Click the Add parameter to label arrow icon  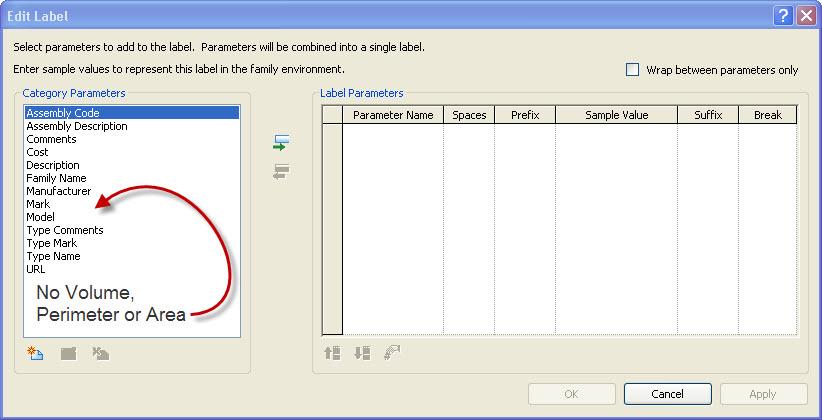[x=281, y=143]
